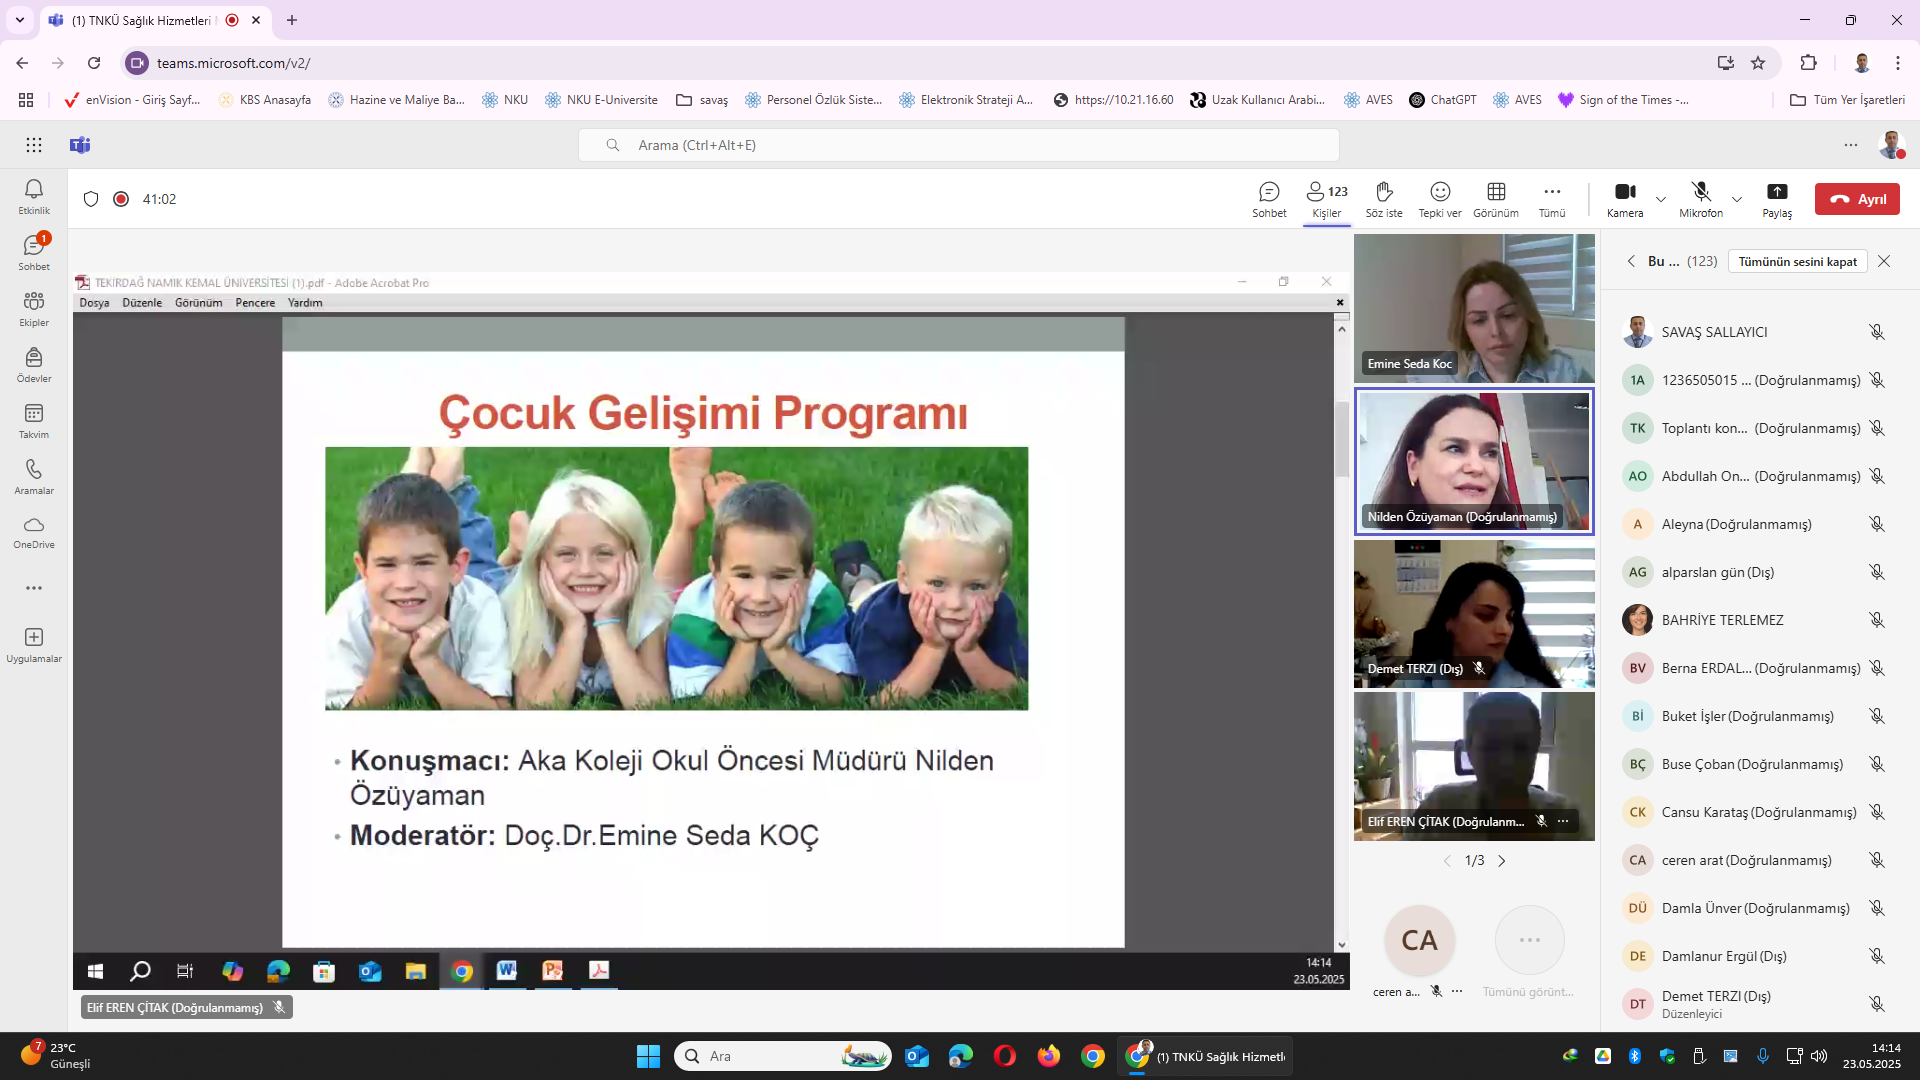The width and height of the screenshot is (1920, 1080).
Task: Open Pencere menu in Acrobat window
Action: click(255, 303)
